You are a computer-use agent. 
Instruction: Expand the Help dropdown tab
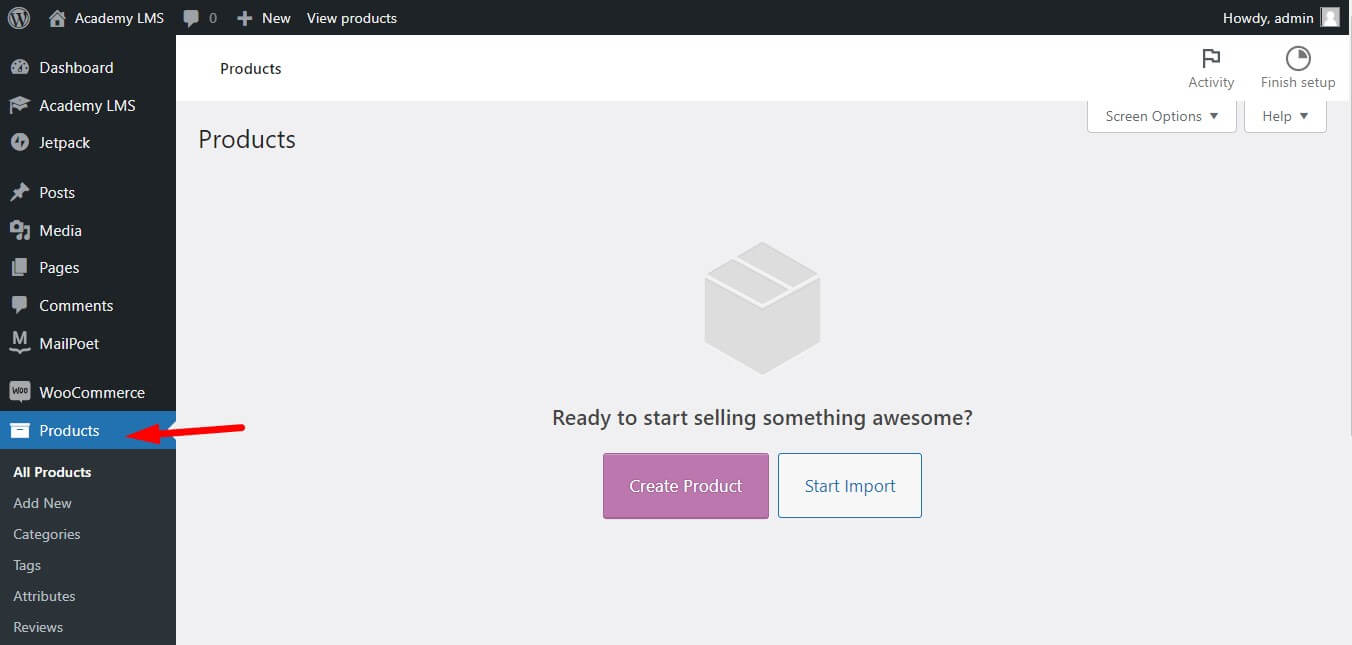(1285, 116)
